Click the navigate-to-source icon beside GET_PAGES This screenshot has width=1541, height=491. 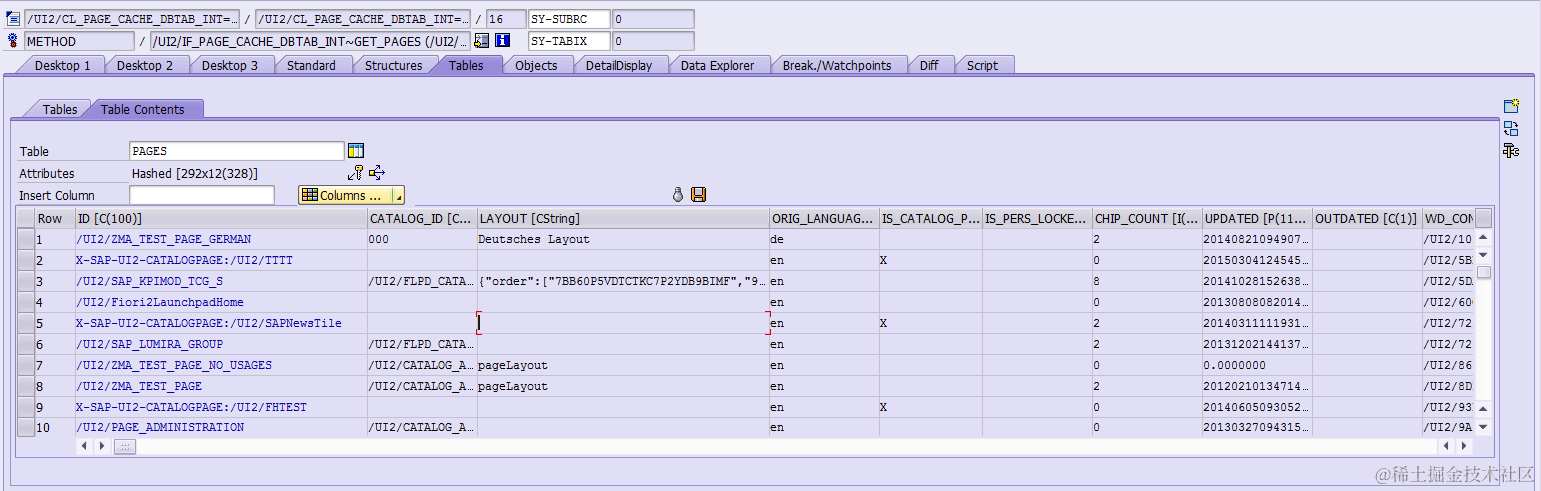[x=482, y=41]
